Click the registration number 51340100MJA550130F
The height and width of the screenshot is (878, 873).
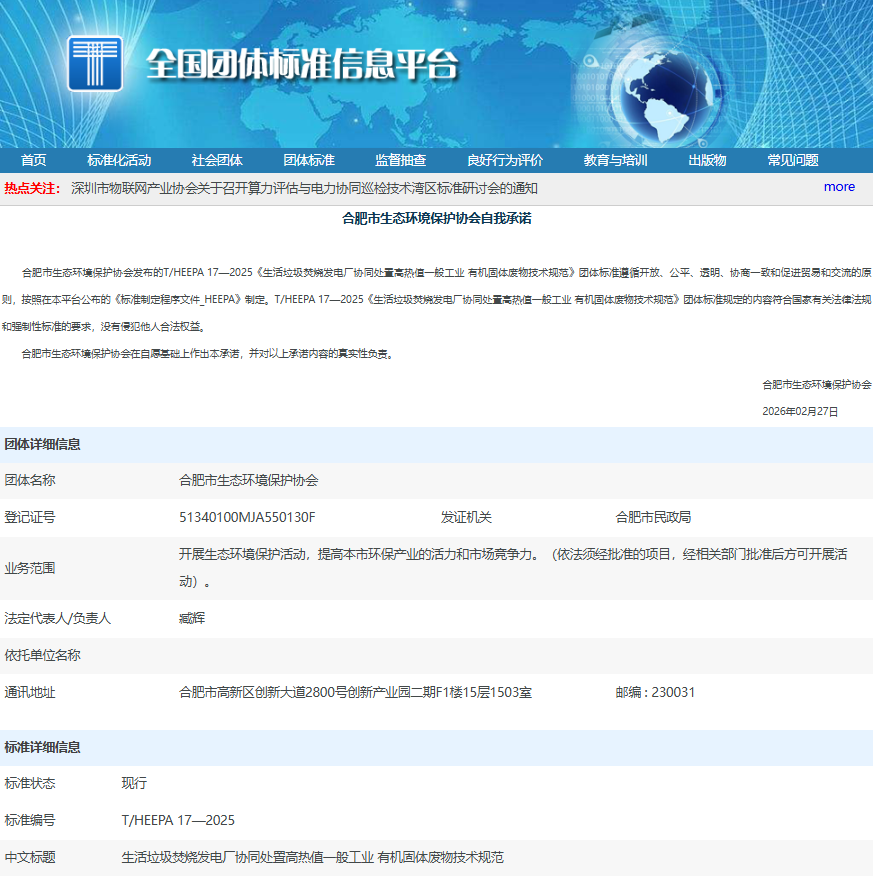[247, 517]
